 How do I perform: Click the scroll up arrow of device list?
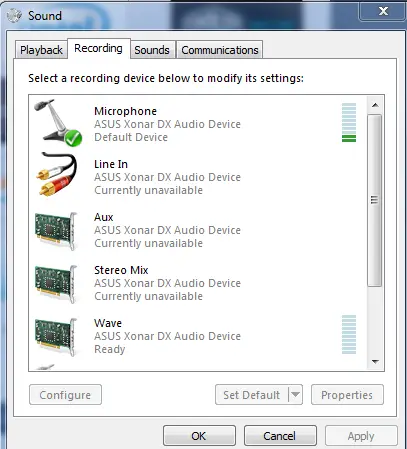[x=375, y=105]
